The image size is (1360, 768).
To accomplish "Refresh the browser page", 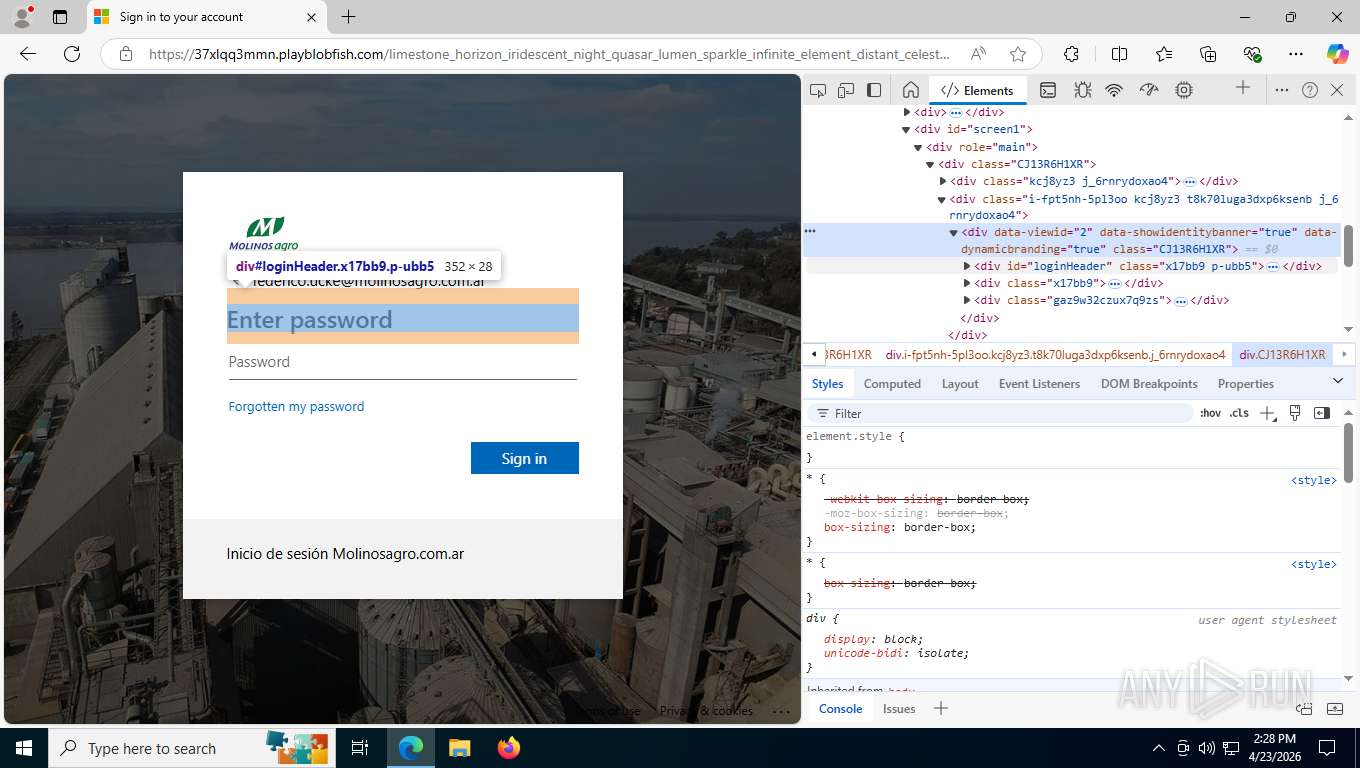I will 72,54.
